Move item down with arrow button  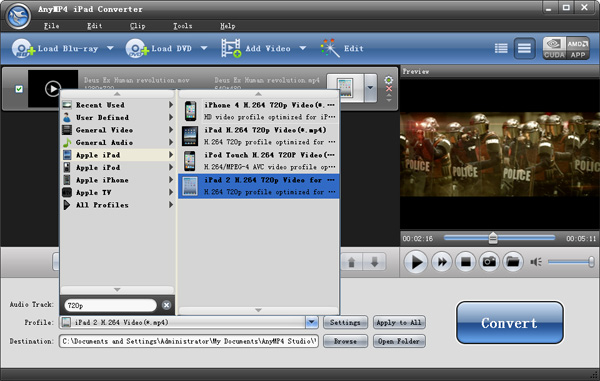point(375,262)
